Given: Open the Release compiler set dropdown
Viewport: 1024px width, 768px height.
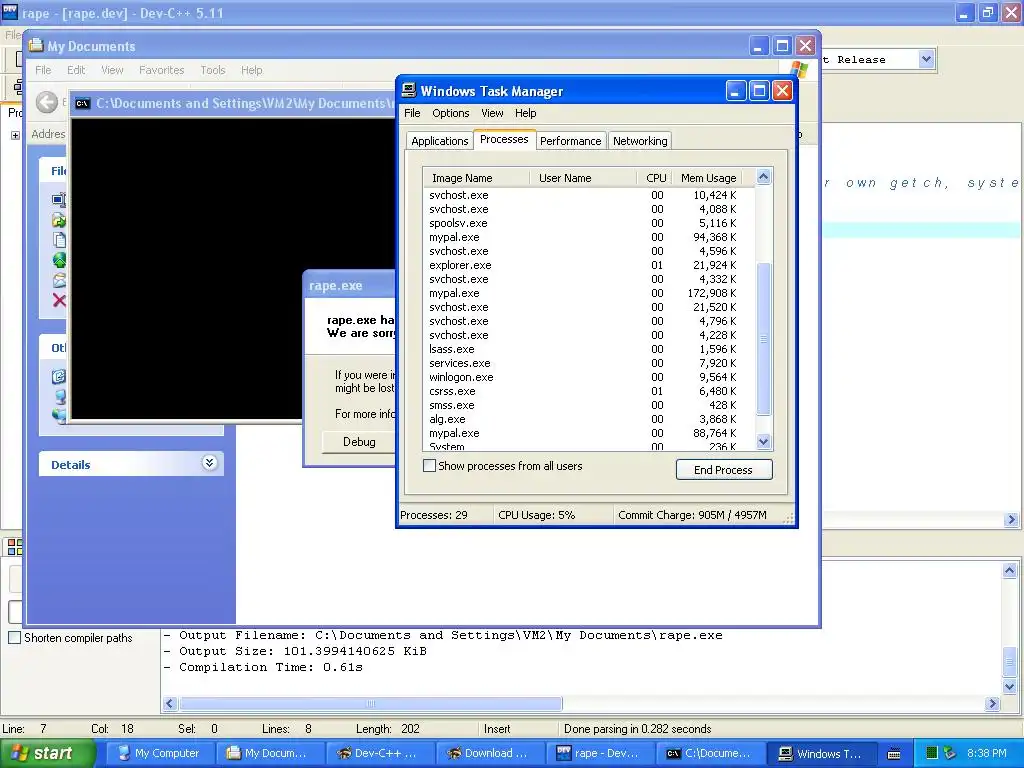Looking at the screenshot, I should coord(926,59).
